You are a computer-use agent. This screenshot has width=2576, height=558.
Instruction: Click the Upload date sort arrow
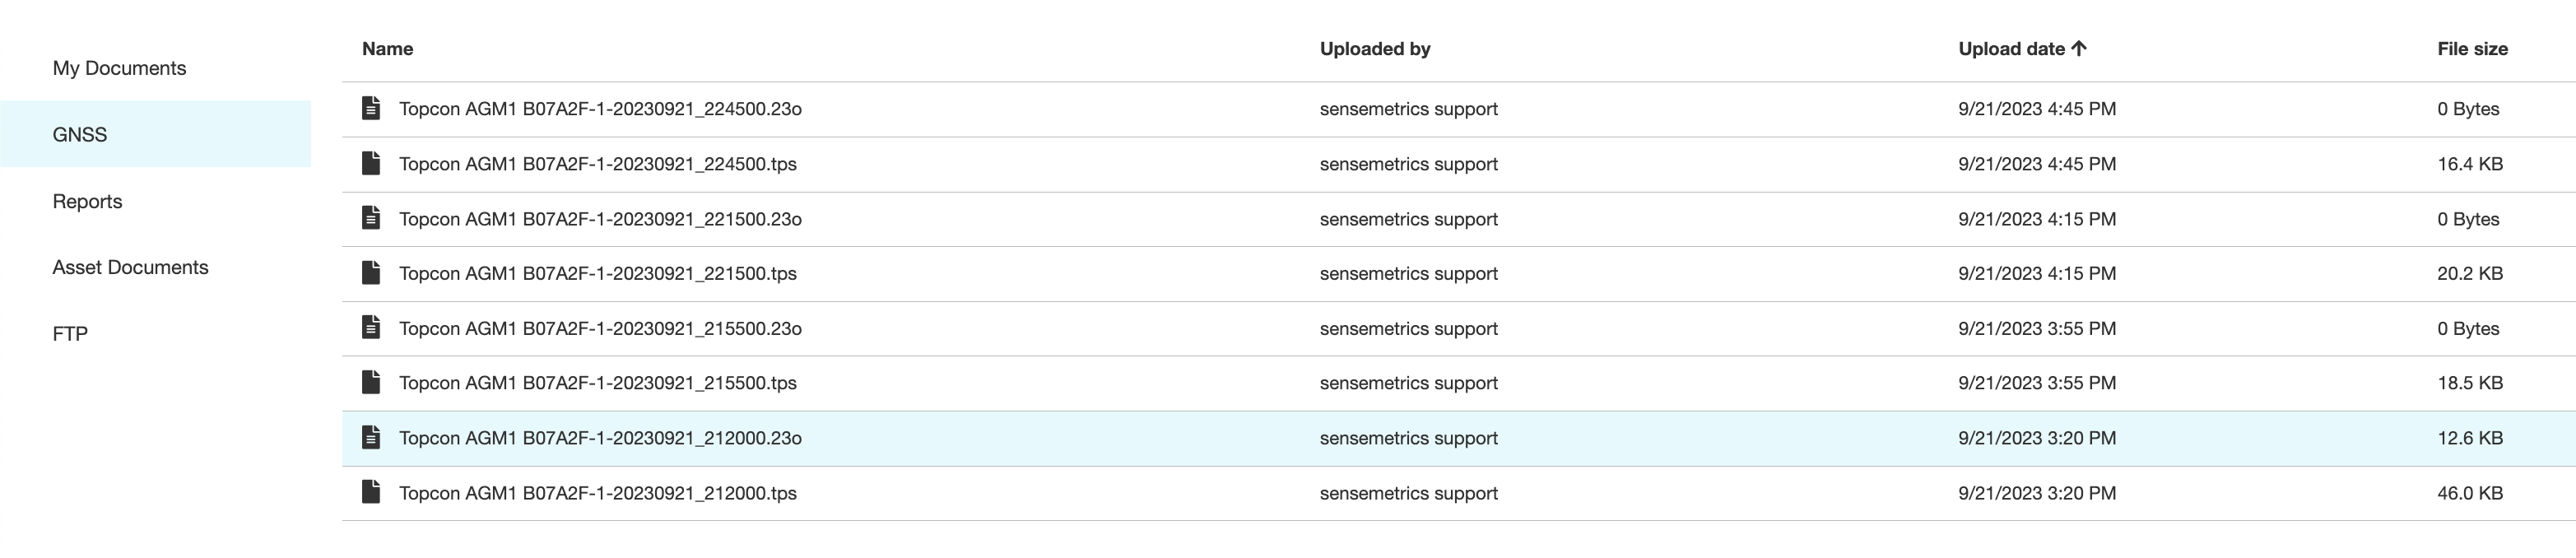click(2079, 48)
